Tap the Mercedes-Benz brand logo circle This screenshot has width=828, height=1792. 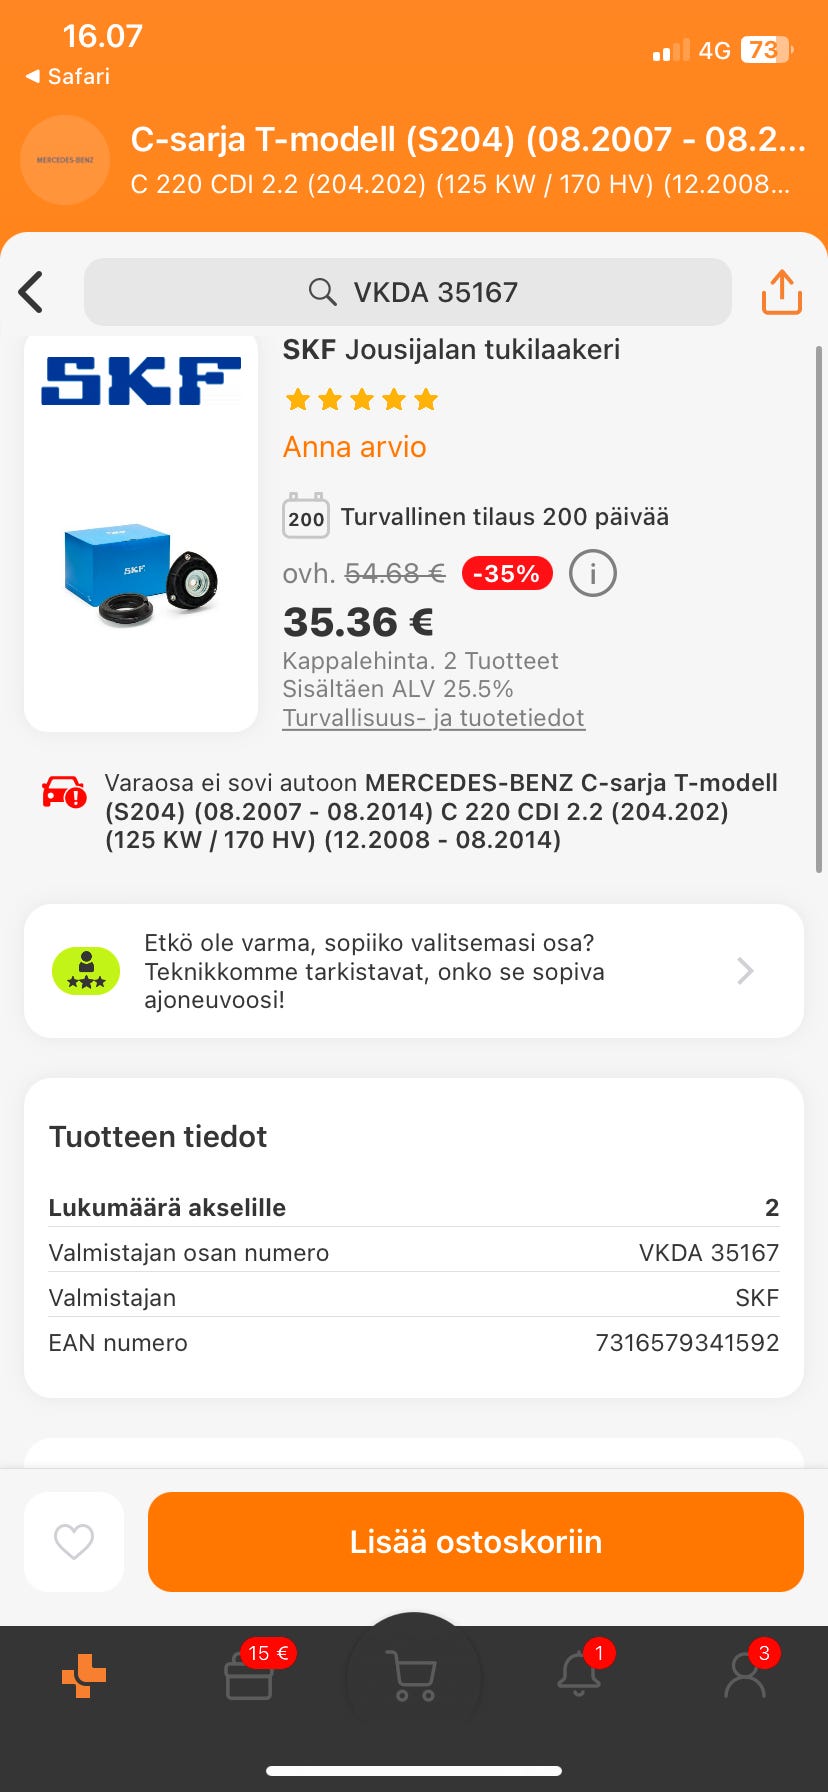pyautogui.click(x=65, y=160)
